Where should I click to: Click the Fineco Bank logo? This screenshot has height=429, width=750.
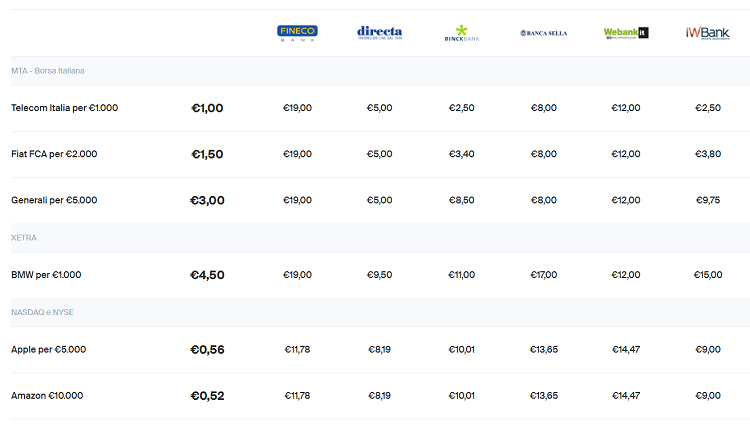[x=297, y=33]
